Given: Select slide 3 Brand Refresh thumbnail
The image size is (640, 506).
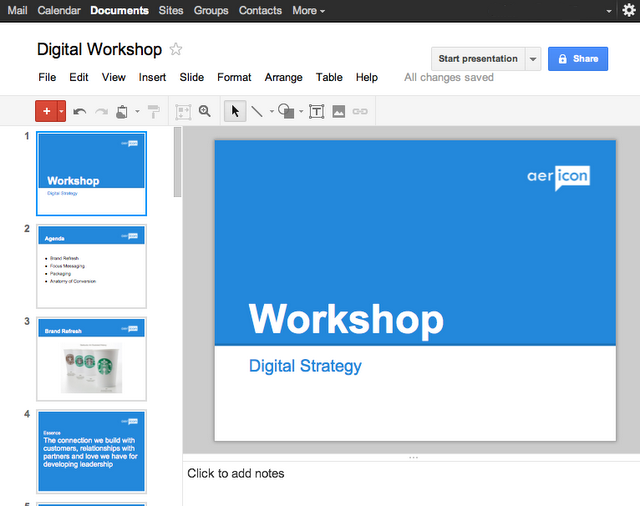Looking at the screenshot, I should (91, 359).
